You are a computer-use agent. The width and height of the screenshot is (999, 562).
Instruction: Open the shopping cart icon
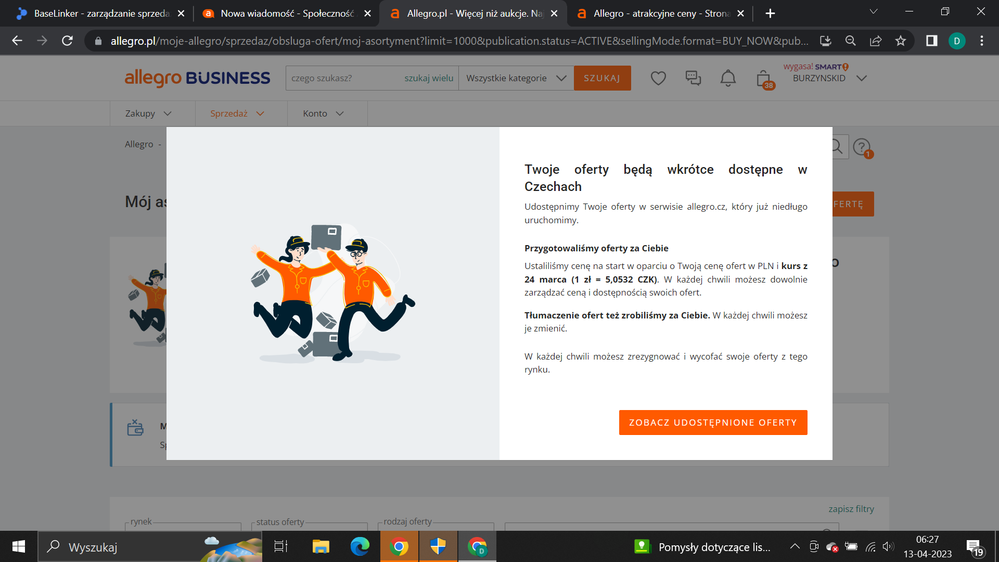pos(764,79)
